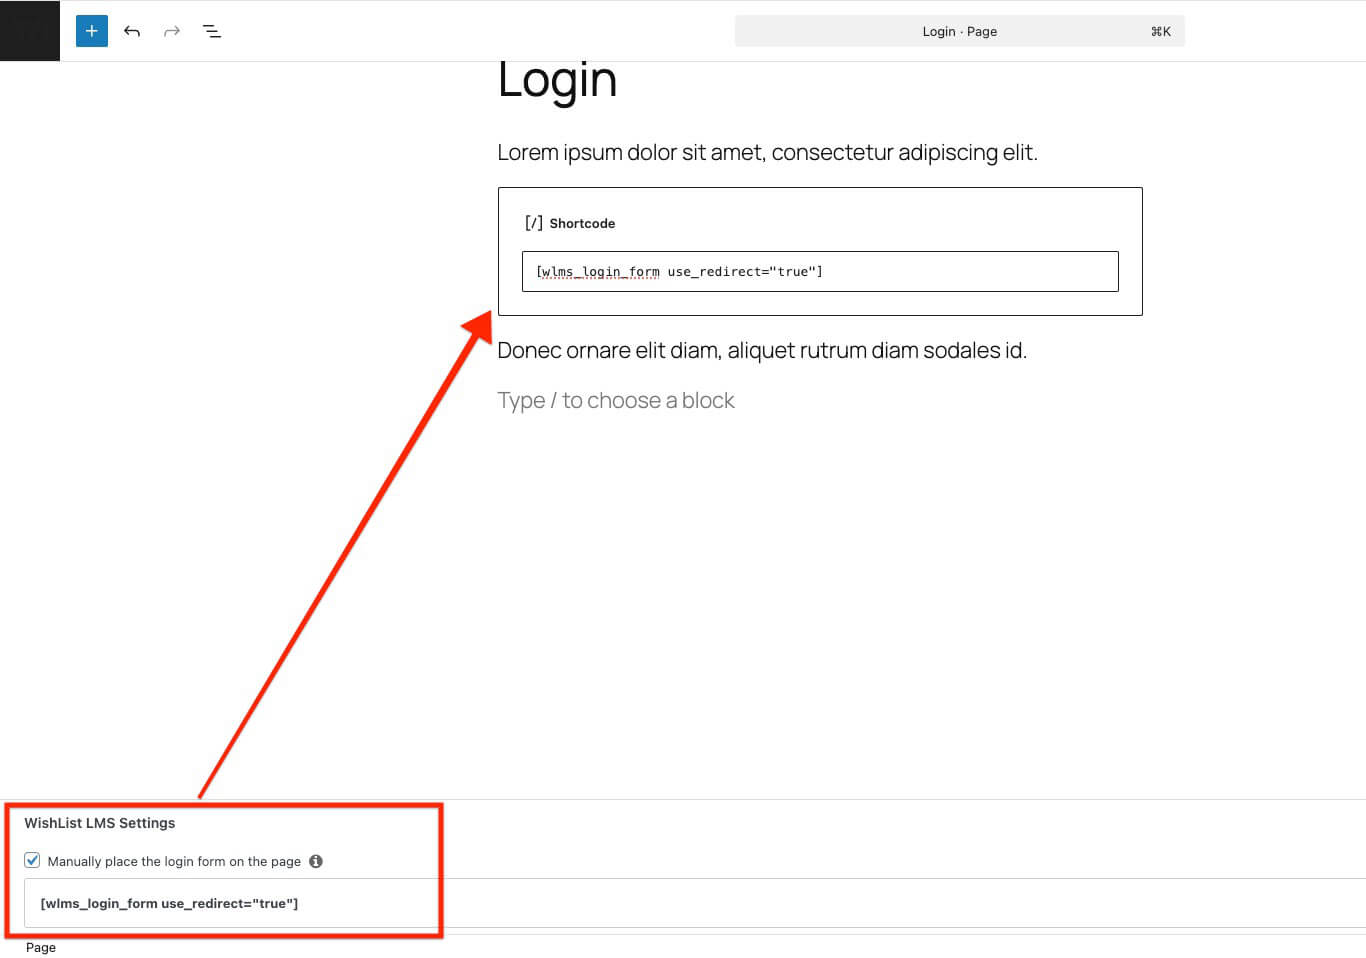Image resolution: width=1366 pixels, height=958 pixels.
Task: Click the Shortcode label in the block
Action: 582,222
